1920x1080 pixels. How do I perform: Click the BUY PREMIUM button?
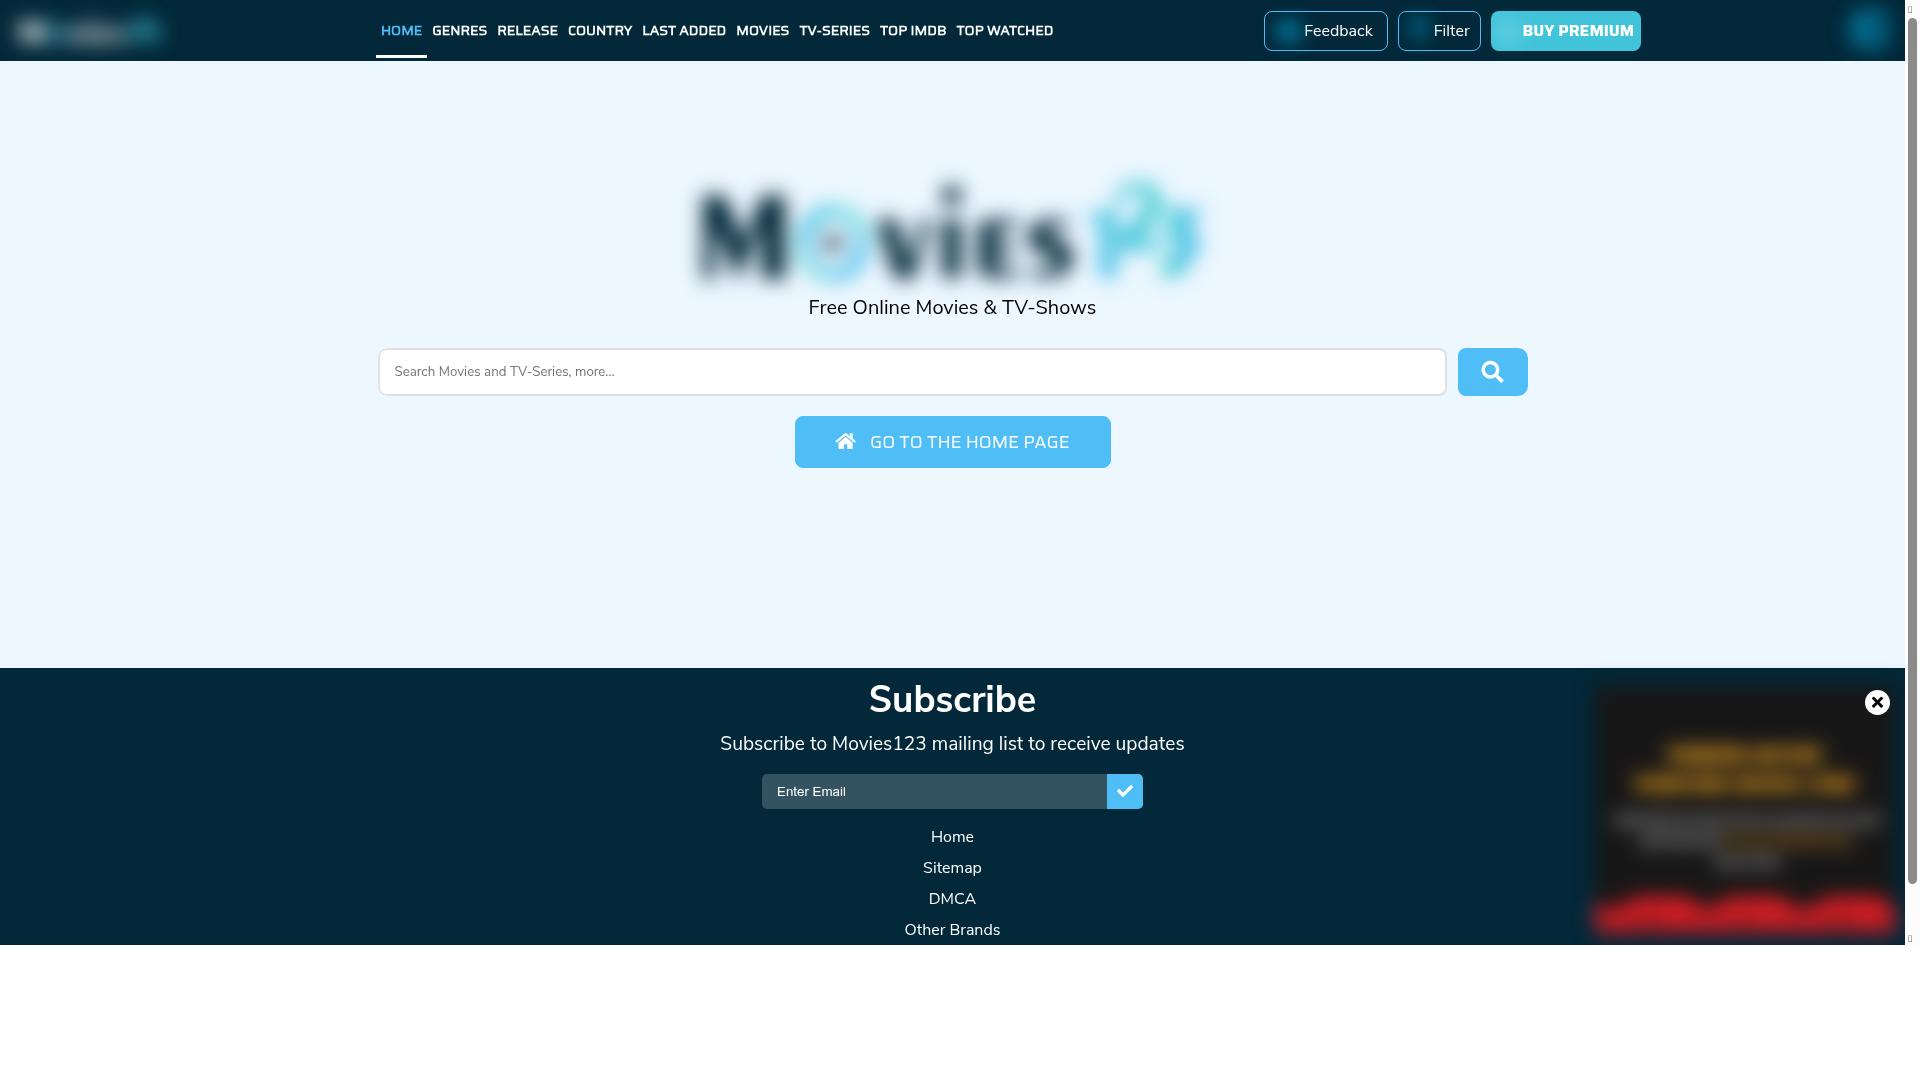point(1565,31)
